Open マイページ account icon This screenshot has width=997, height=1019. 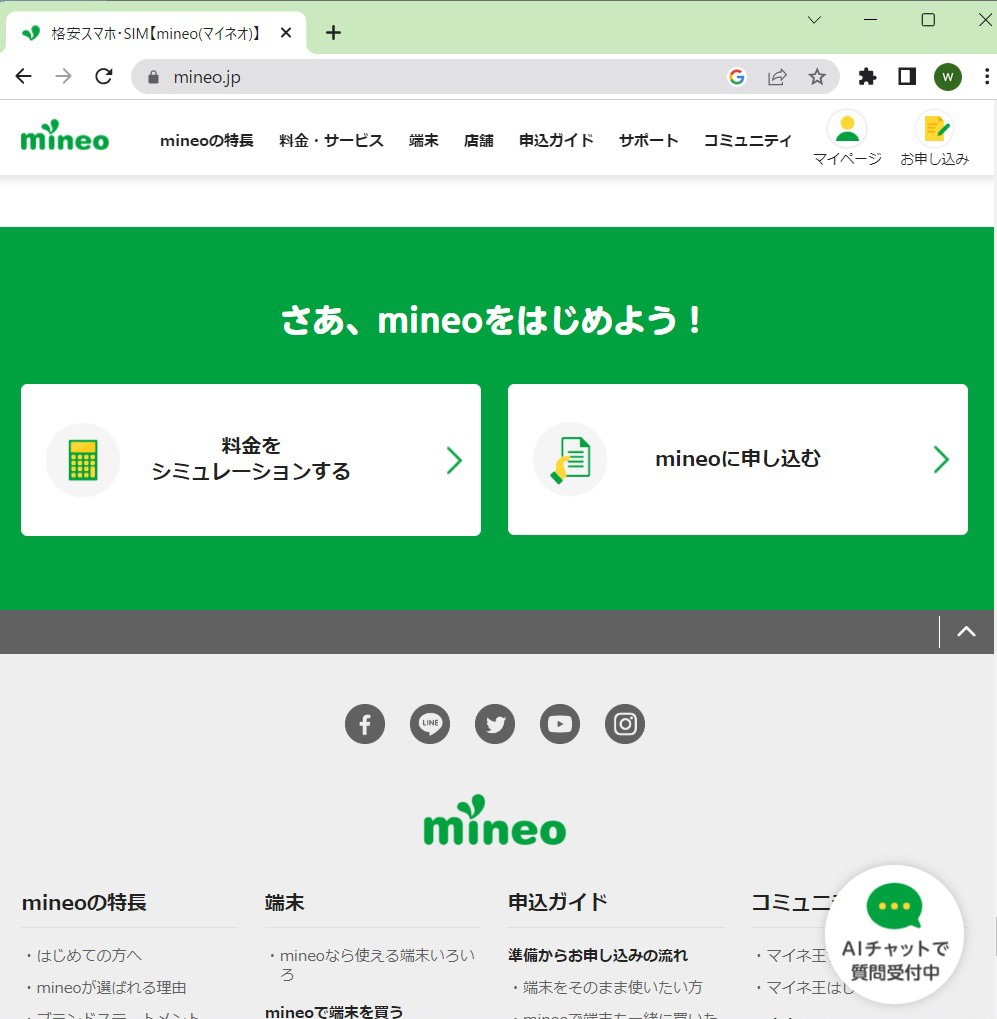click(x=847, y=138)
